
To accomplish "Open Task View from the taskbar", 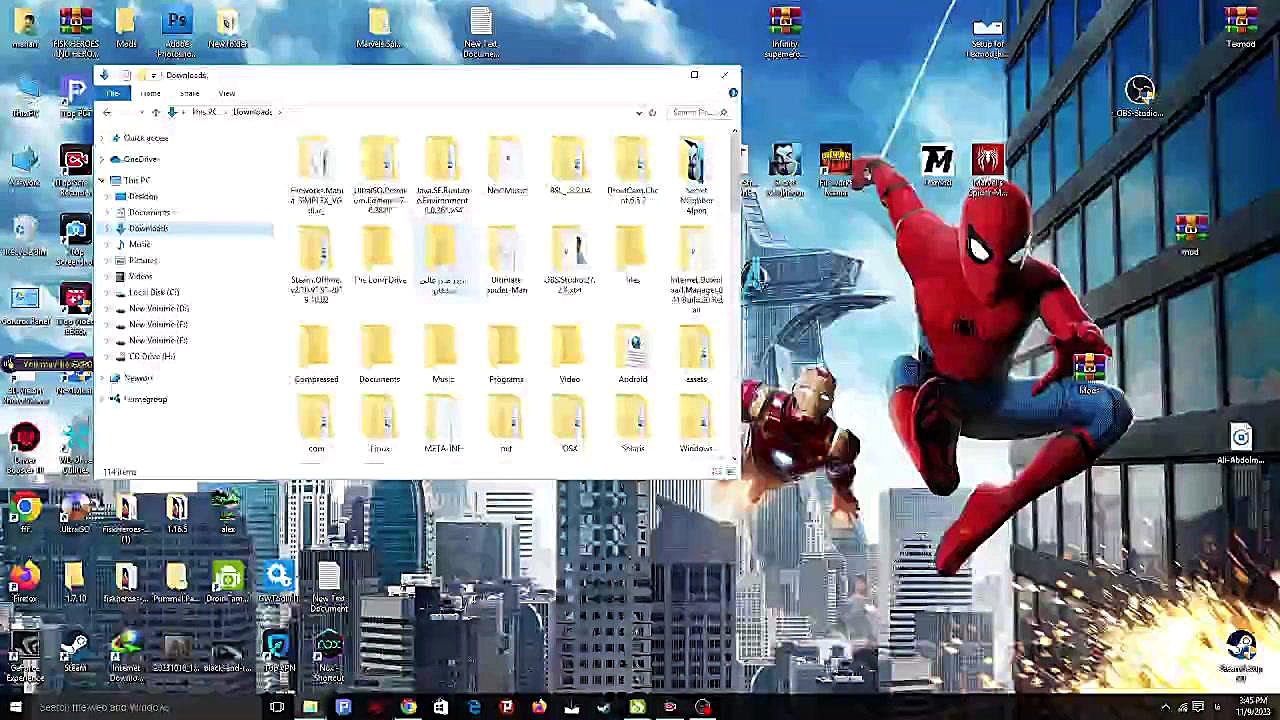I will pos(277,707).
